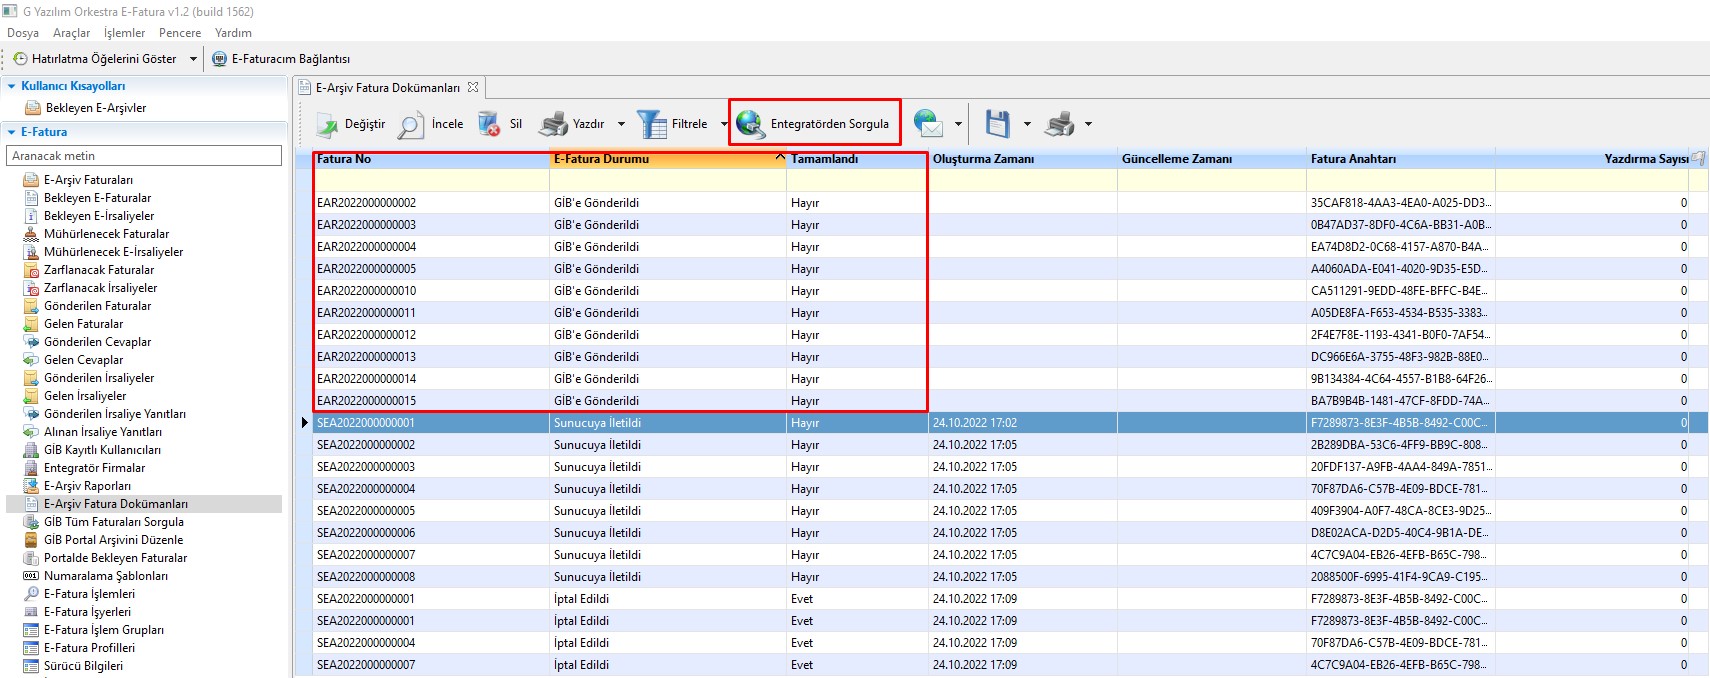
Task: Click the Değiştir edit icon
Action: click(x=328, y=125)
